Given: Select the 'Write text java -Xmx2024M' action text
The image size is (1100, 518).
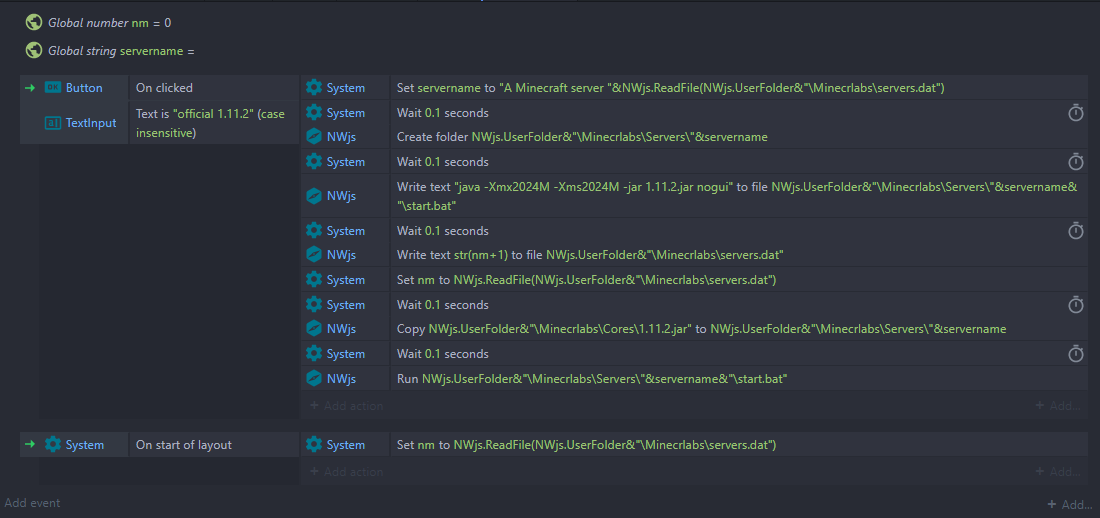Looking at the screenshot, I should tap(737, 196).
